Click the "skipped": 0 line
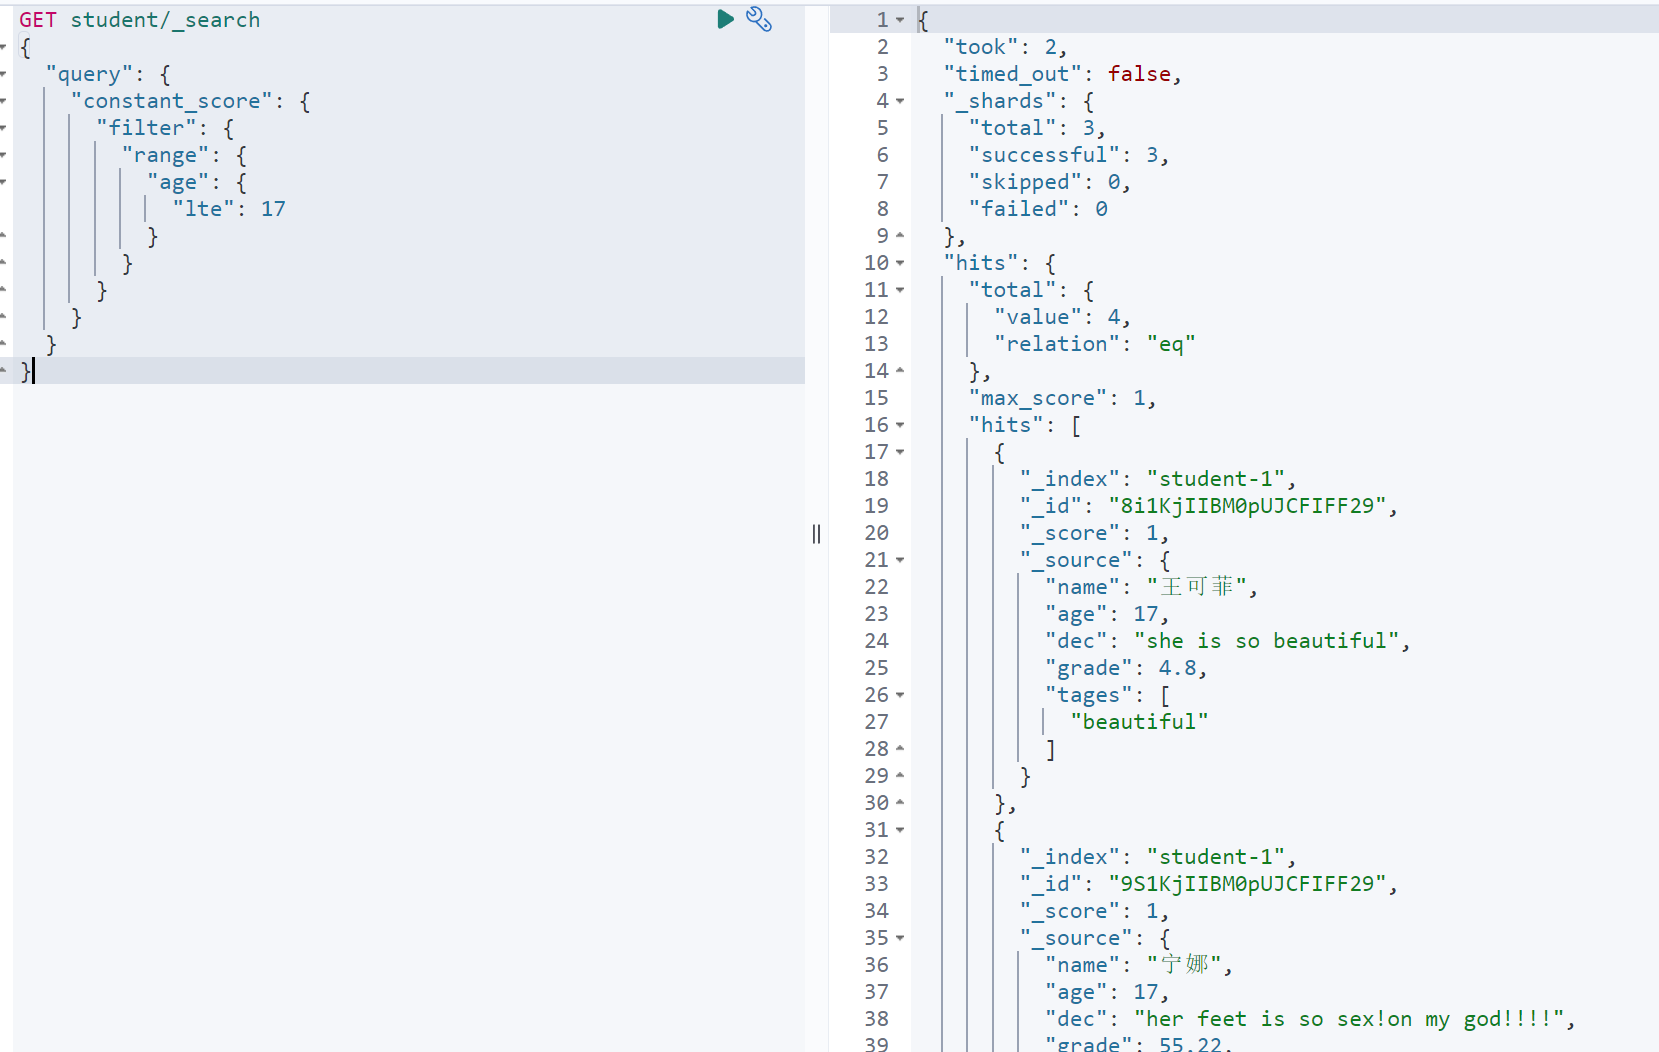The image size is (1659, 1052). (x=1049, y=182)
